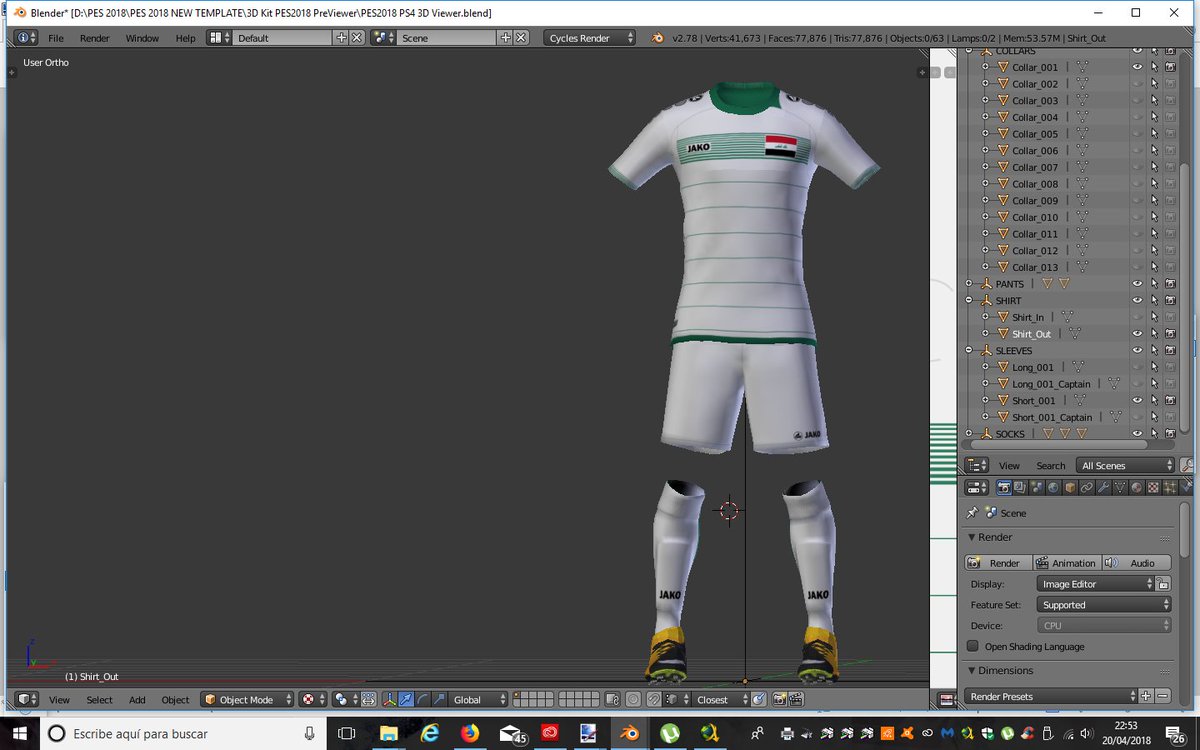Toggle visibility eye of Collar_001
1200x750 pixels.
click(1137, 67)
